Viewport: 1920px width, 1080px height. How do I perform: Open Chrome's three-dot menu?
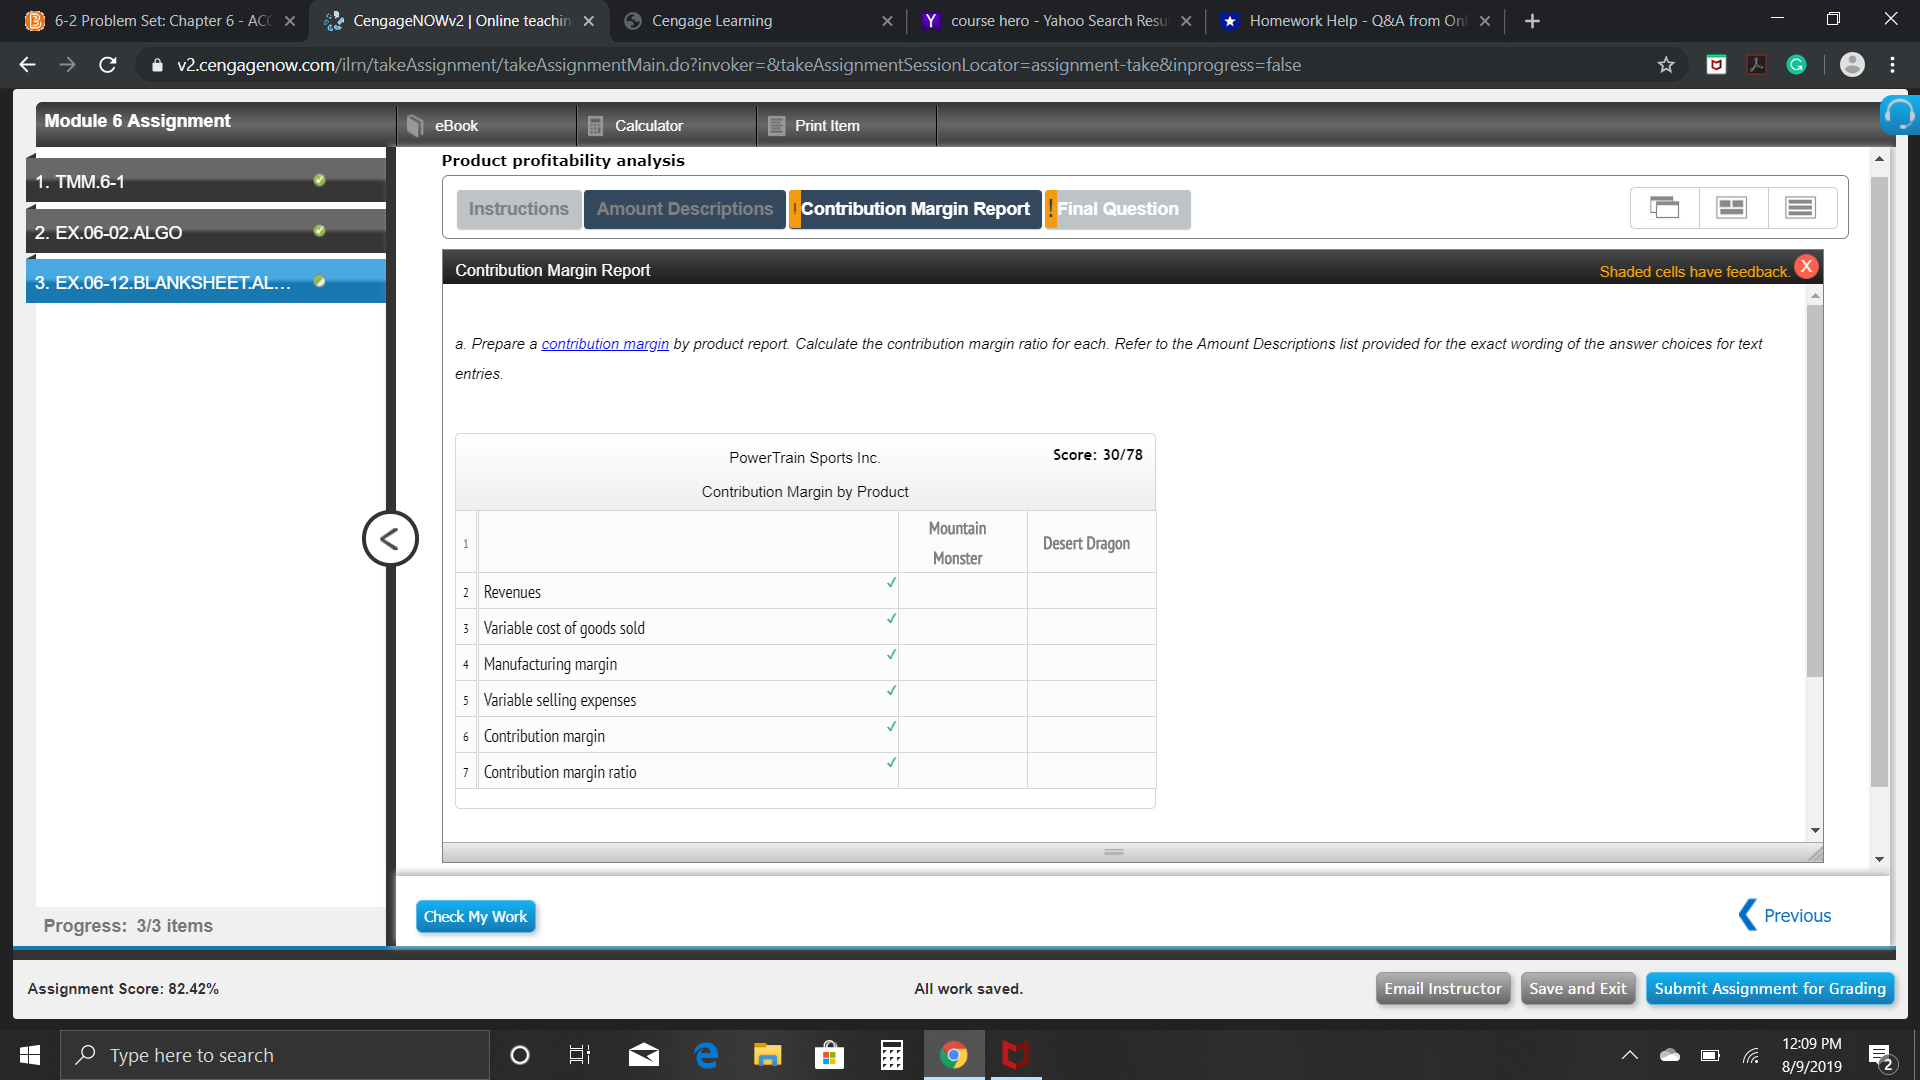1891,64
